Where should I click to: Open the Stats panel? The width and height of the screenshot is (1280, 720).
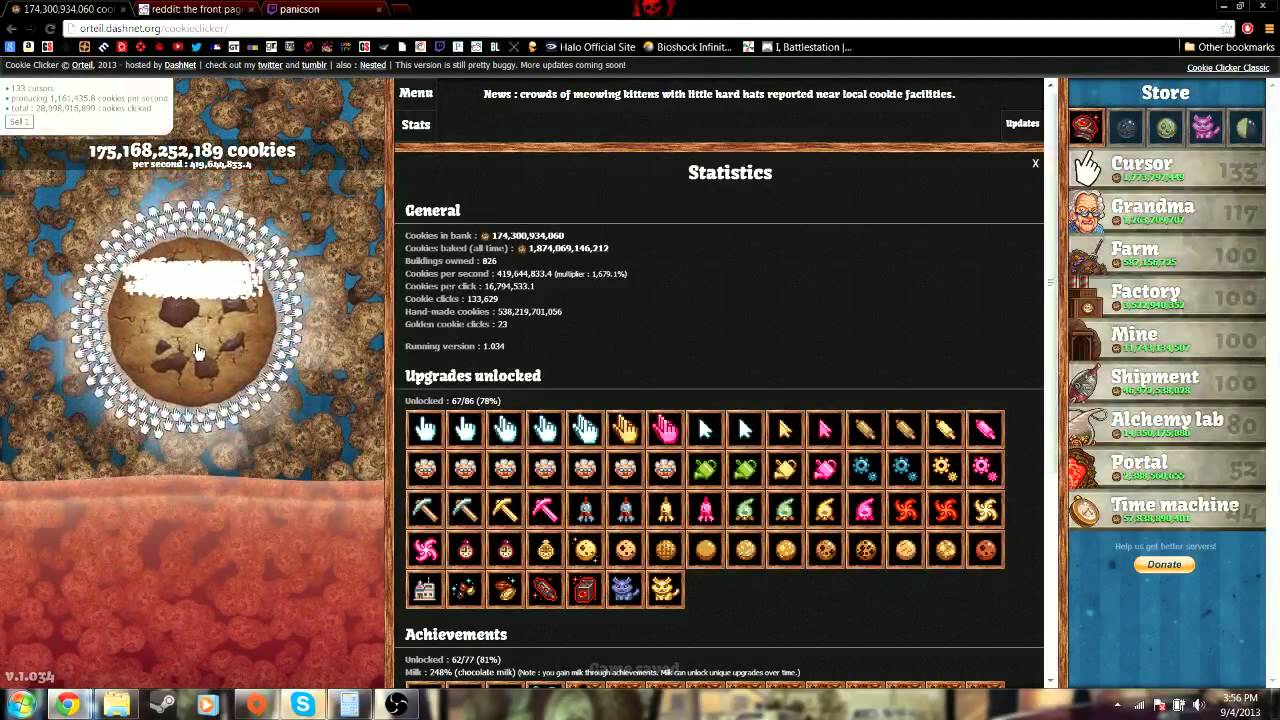point(416,125)
